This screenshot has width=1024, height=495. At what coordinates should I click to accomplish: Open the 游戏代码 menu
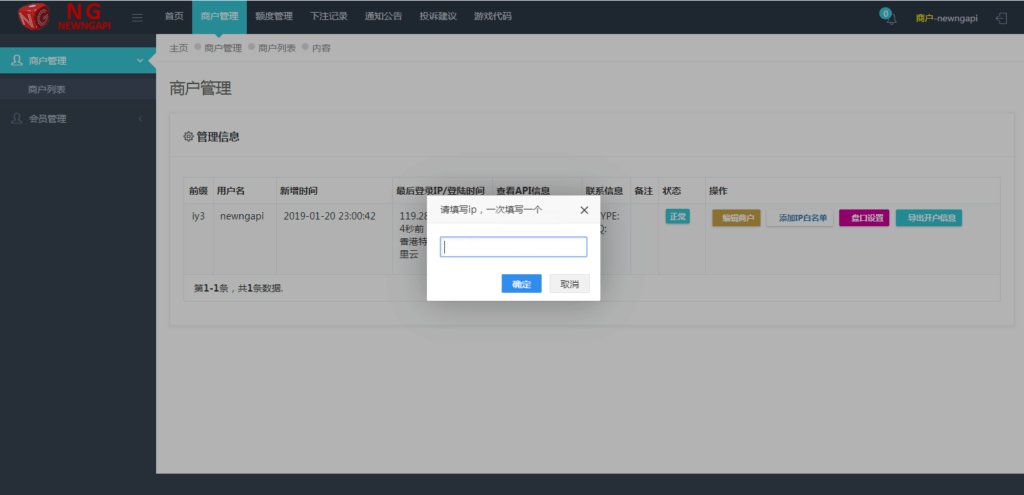(492, 17)
